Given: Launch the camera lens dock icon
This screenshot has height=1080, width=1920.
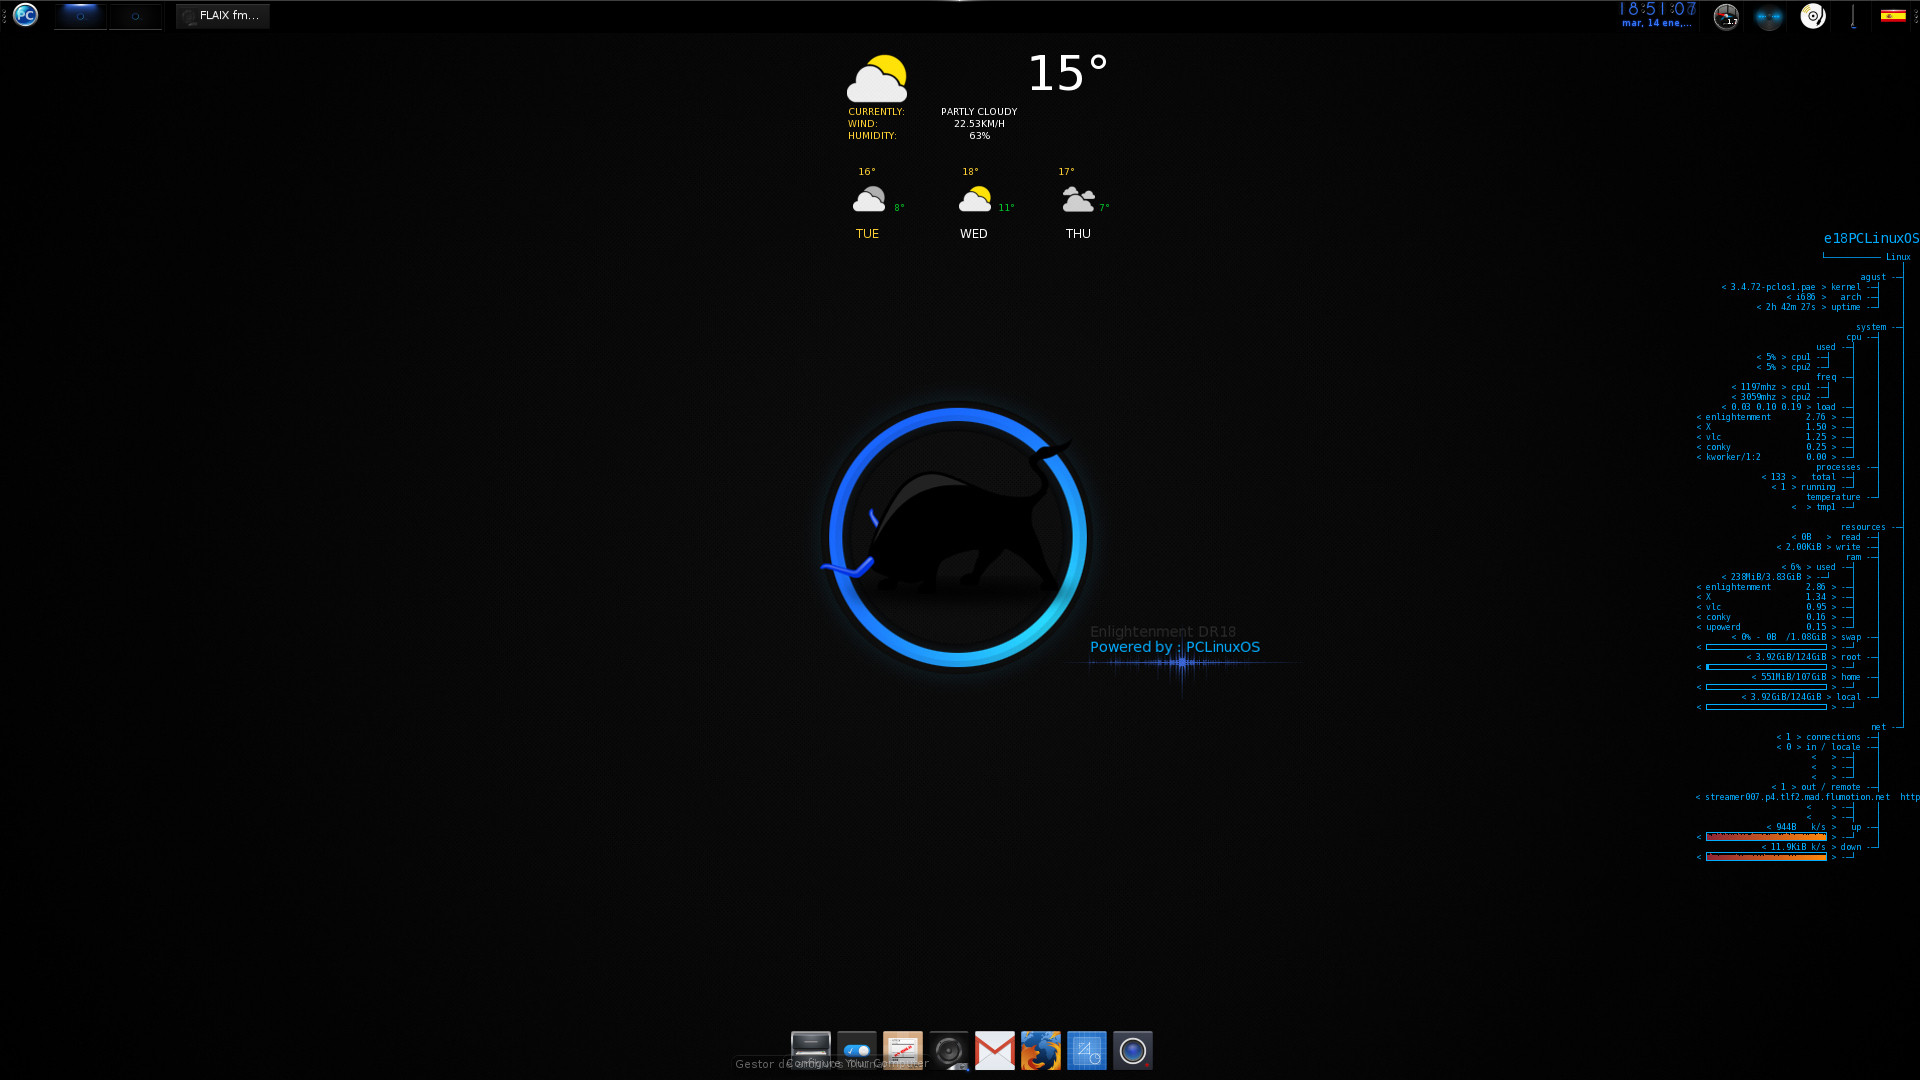Looking at the screenshot, I should [1133, 1050].
